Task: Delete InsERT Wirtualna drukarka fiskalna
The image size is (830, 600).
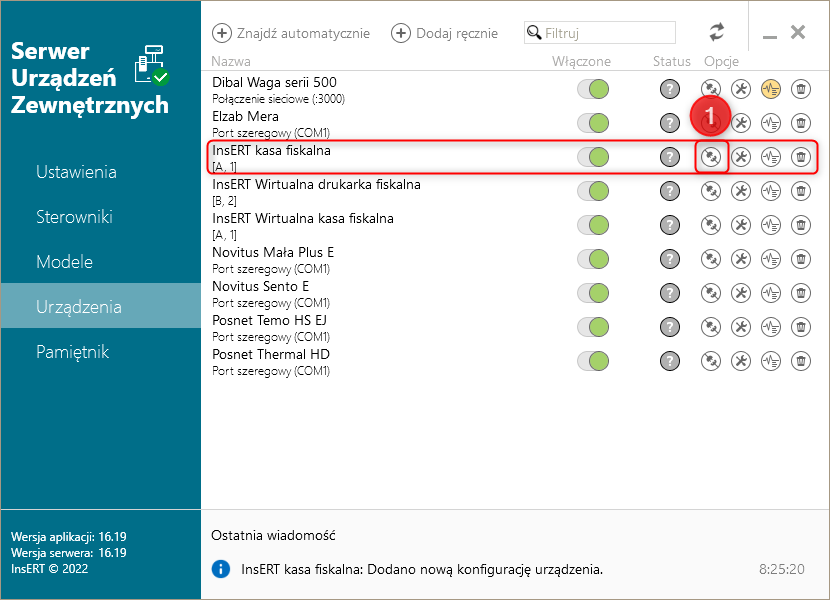Action: pos(801,191)
